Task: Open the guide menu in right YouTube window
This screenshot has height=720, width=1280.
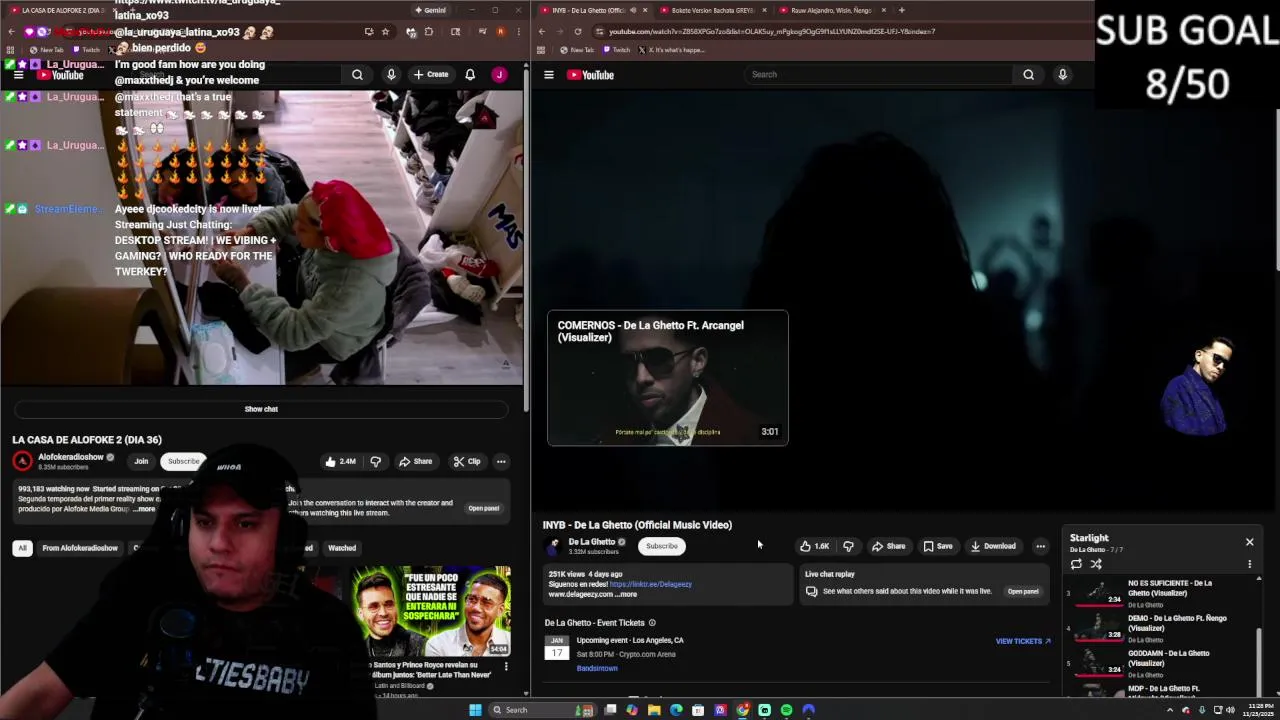Action: pyautogui.click(x=548, y=75)
